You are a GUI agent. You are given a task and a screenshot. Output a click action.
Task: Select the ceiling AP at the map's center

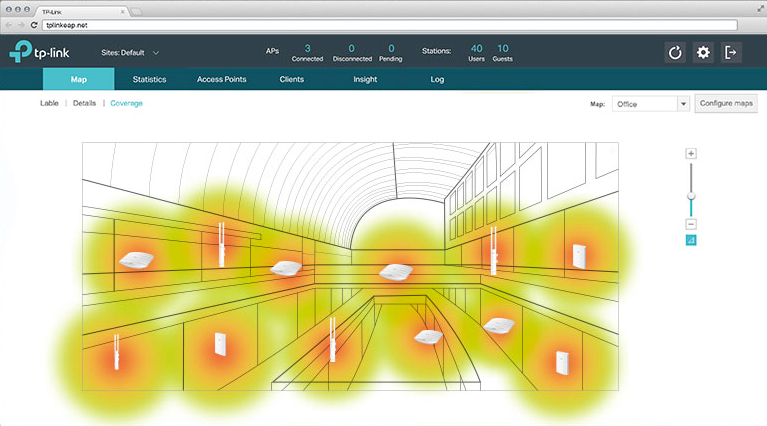click(x=396, y=272)
